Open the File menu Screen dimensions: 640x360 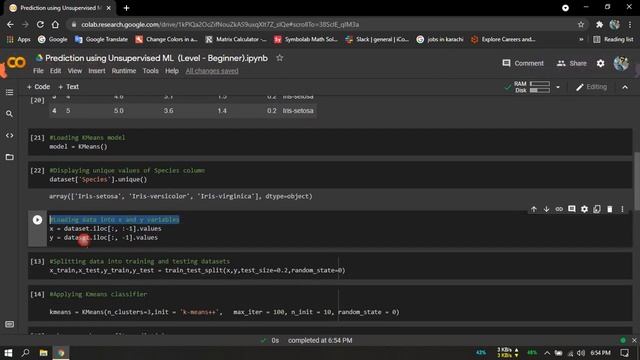[38, 71]
